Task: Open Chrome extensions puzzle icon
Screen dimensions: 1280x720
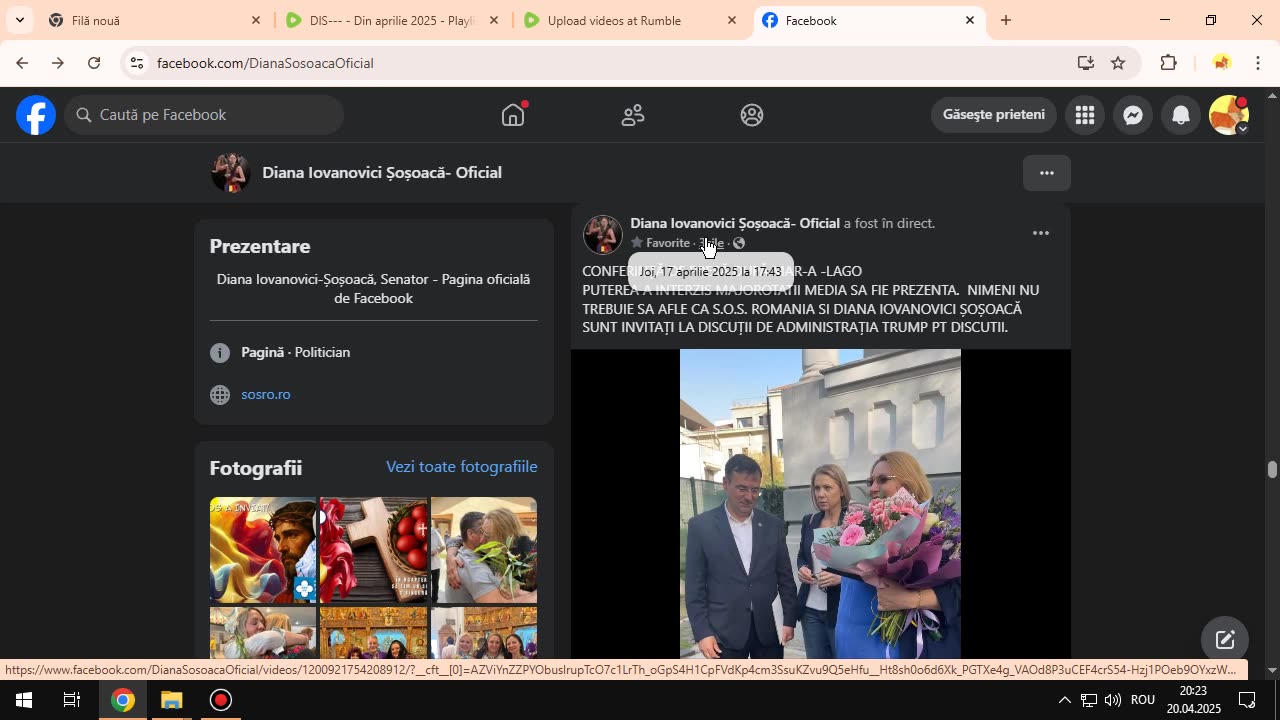Action: 1168,63
